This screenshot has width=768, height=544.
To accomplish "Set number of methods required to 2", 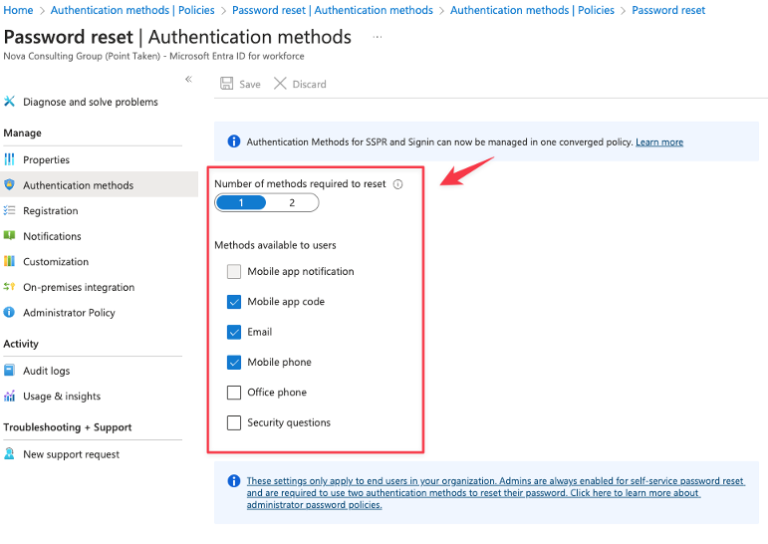I will point(292,203).
